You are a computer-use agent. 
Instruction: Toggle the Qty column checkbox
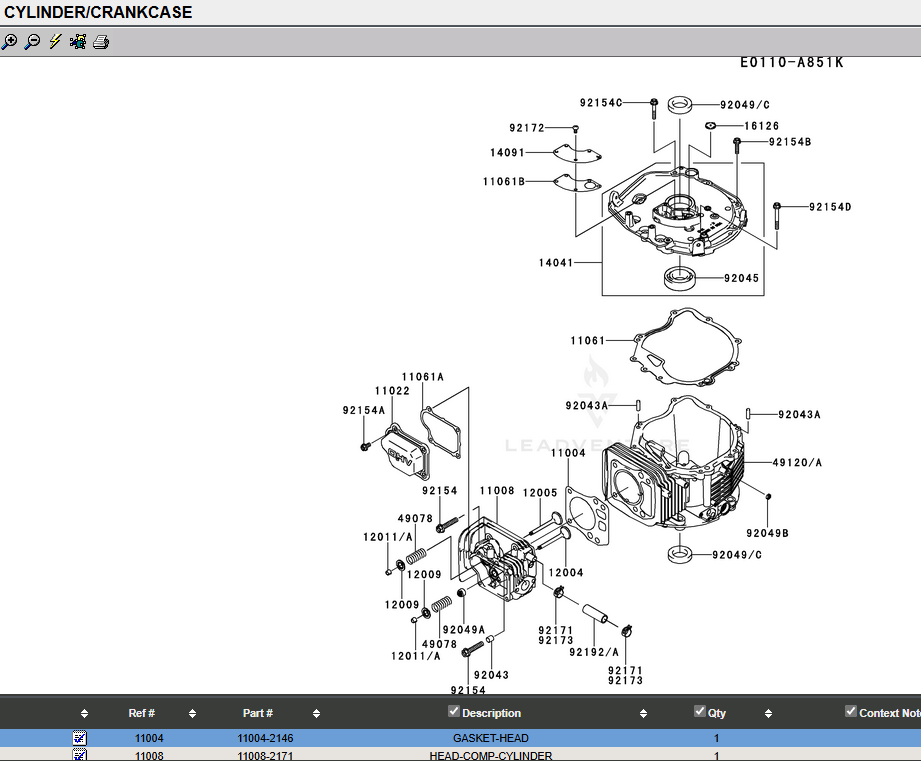coord(700,712)
